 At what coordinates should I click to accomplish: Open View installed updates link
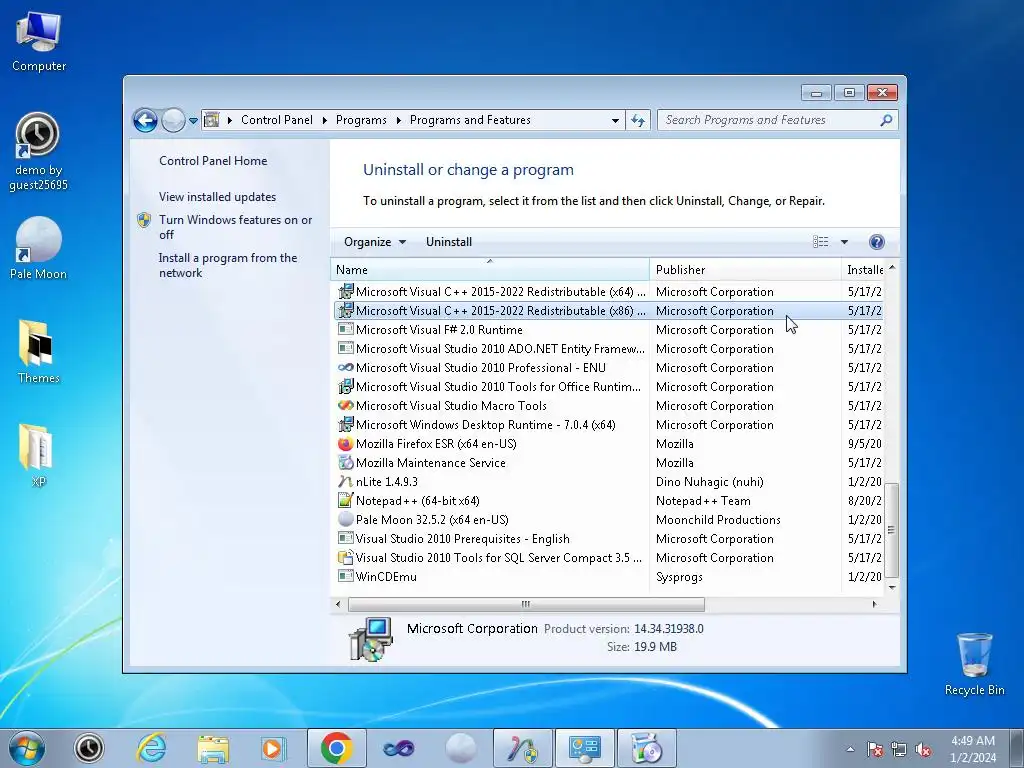tap(217, 197)
